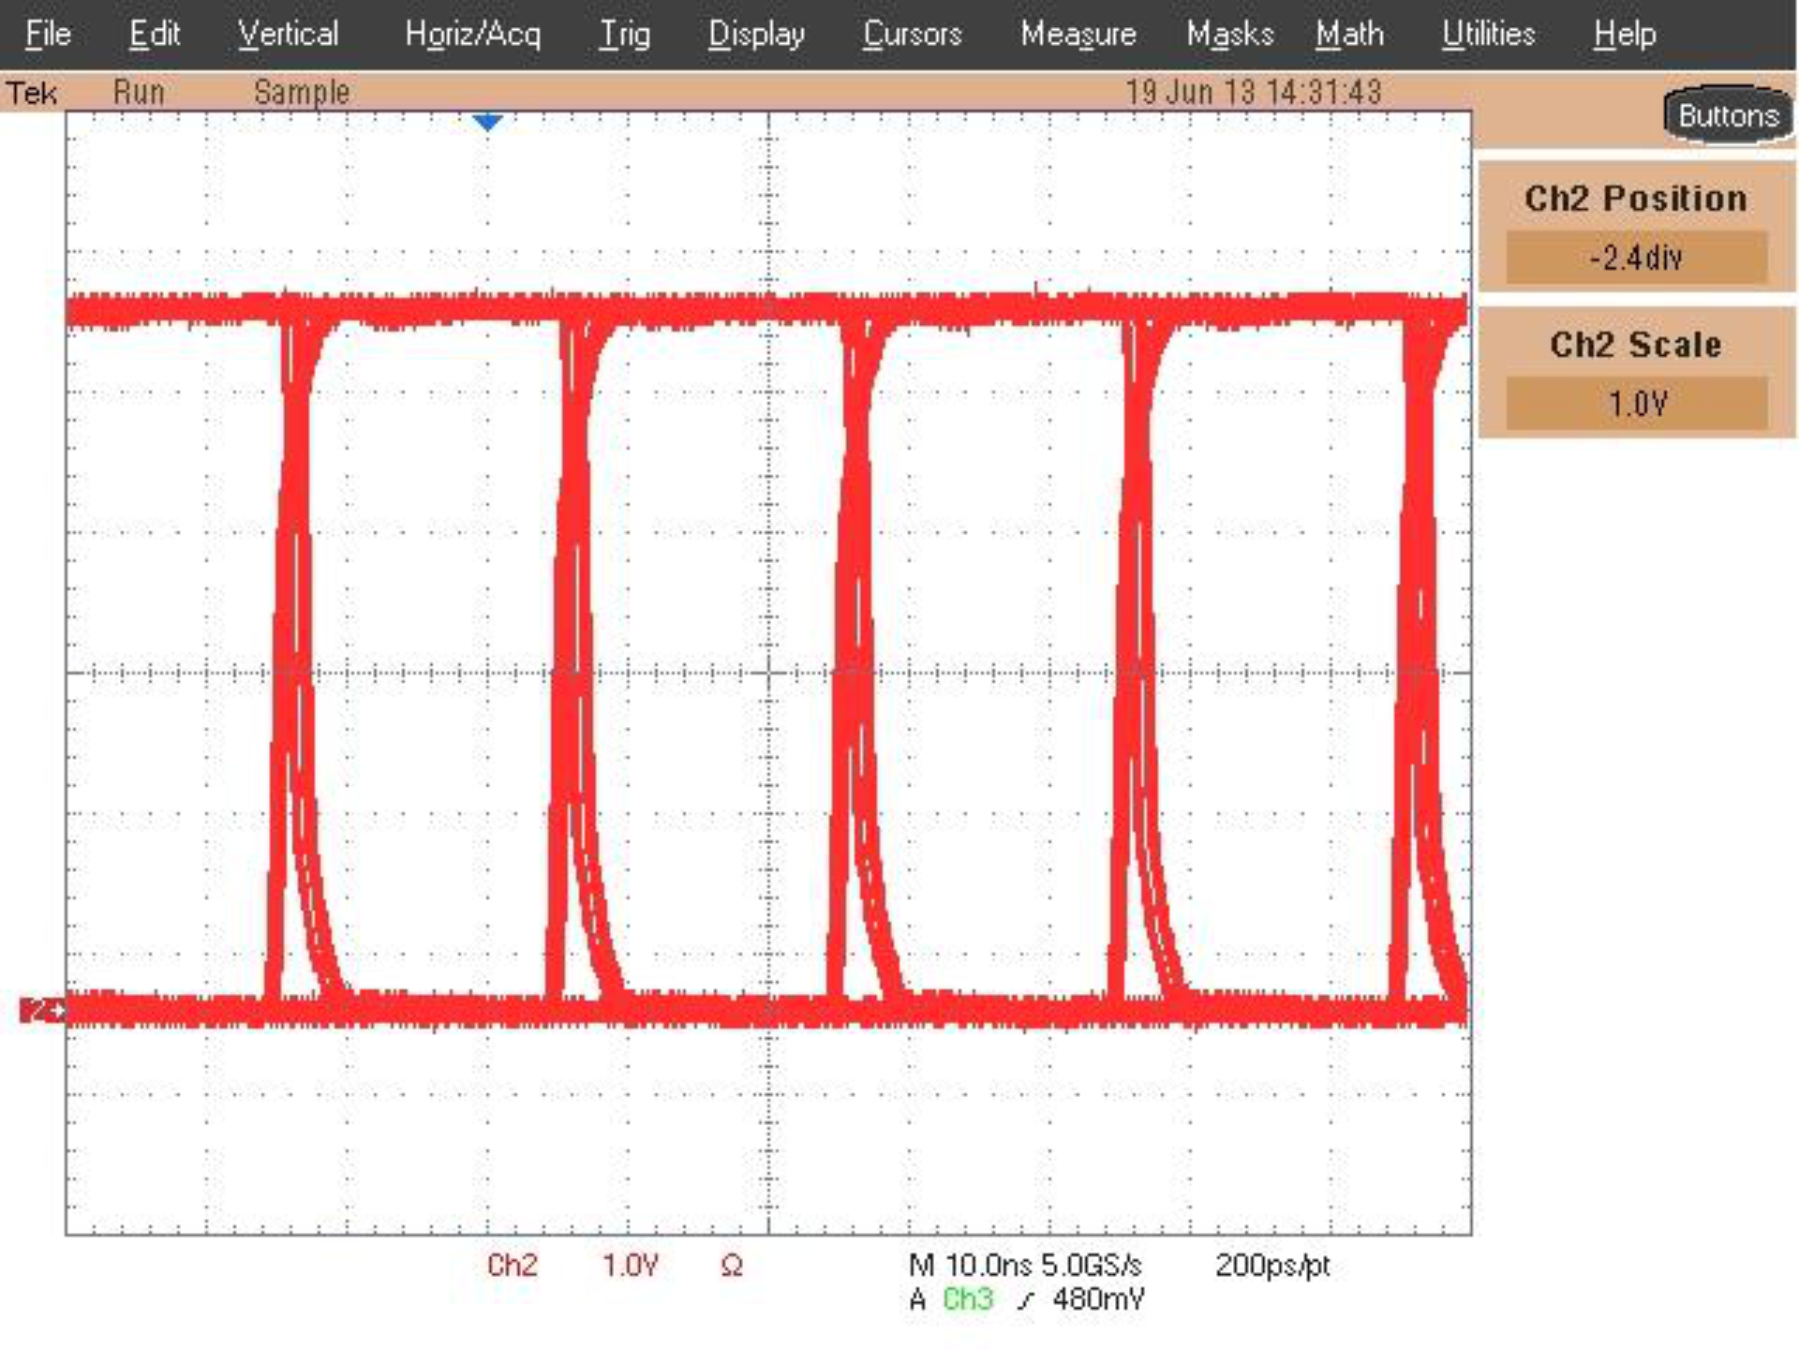Open the Measure menu
The image size is (1799, 1349).
(1080, 33)
